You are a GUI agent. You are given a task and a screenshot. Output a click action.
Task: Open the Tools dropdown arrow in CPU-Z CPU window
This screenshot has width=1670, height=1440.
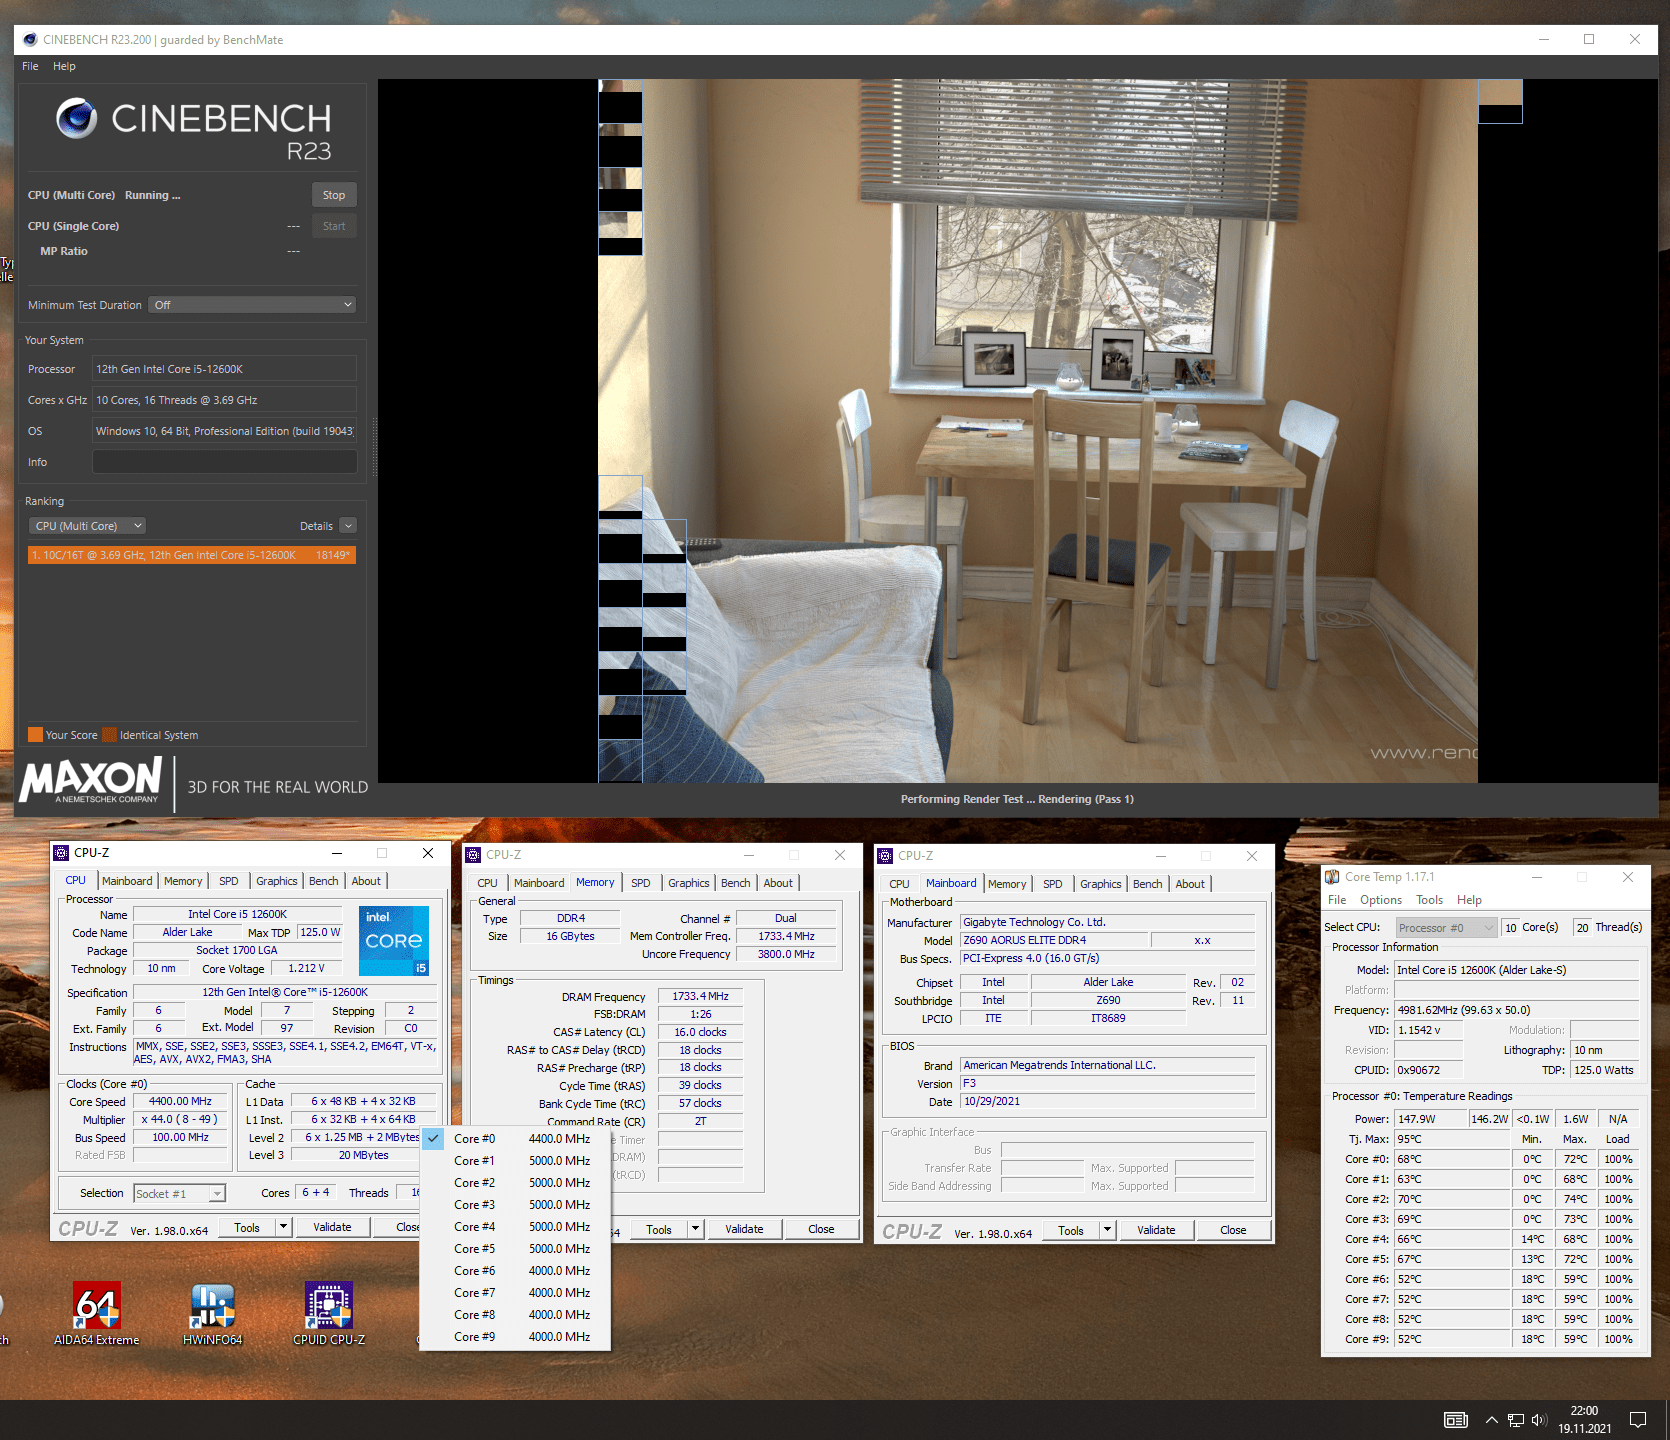283,1227
